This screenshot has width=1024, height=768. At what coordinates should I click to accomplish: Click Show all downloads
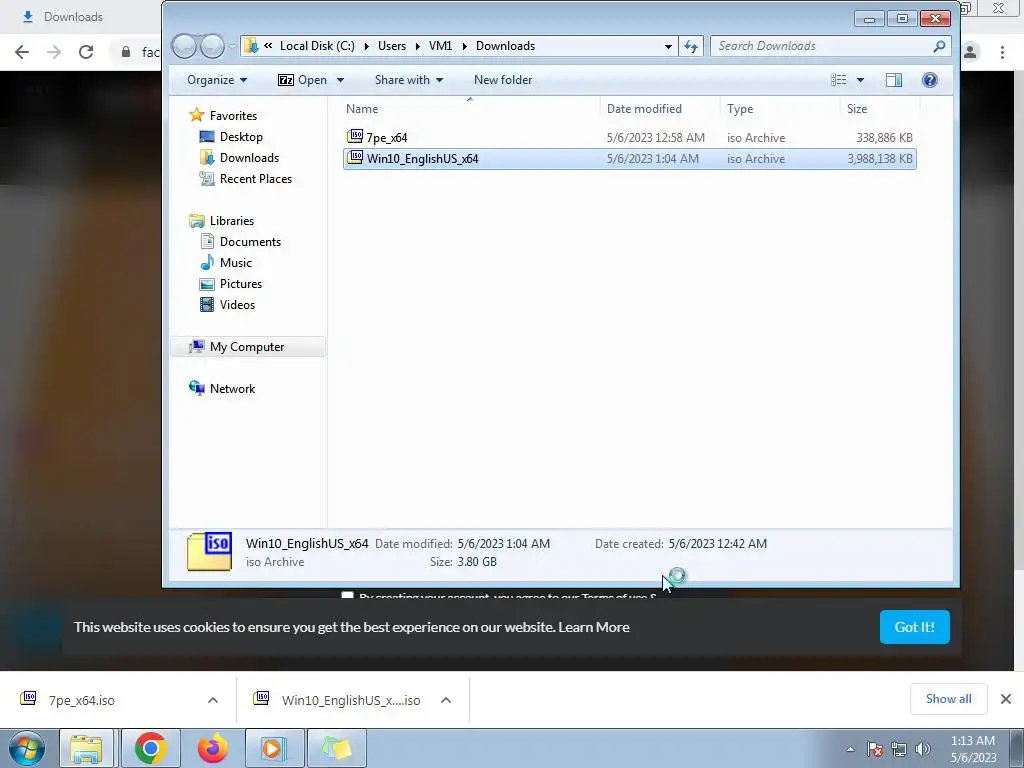coord(948,699)
